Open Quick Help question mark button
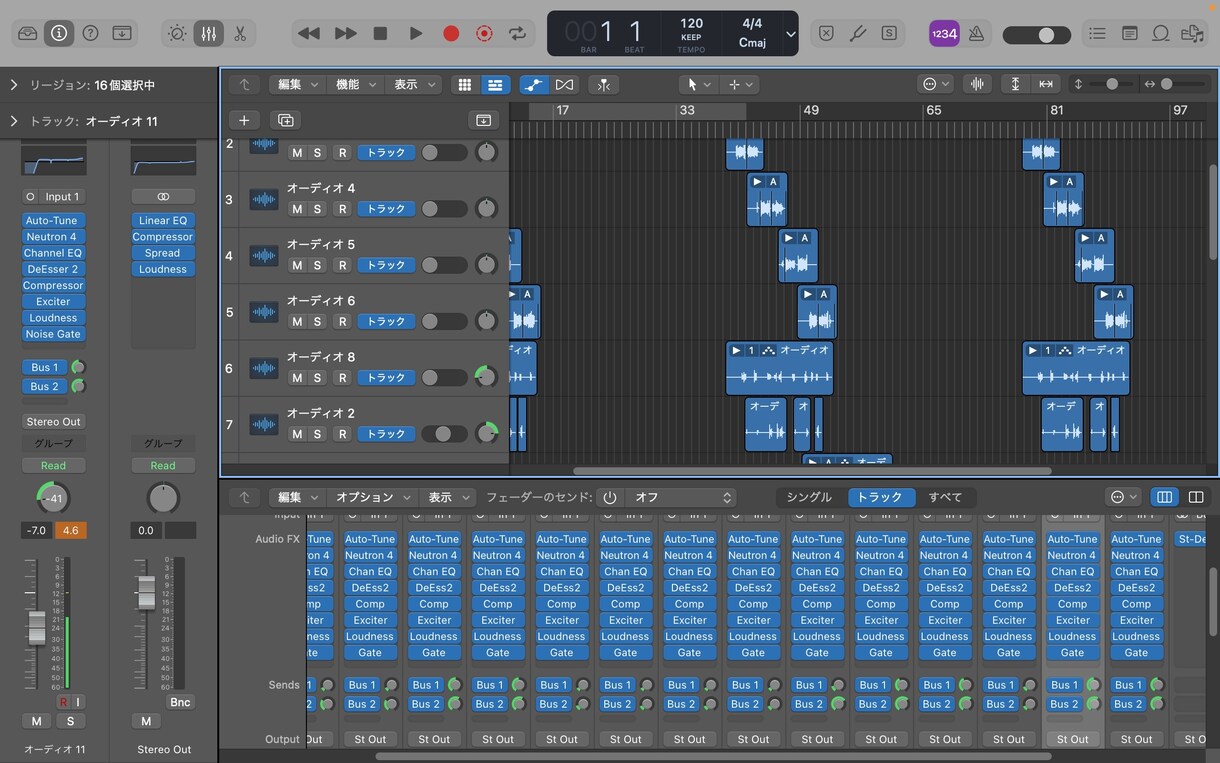Viewport: 1220px width, 763px height. pos(91,33)
